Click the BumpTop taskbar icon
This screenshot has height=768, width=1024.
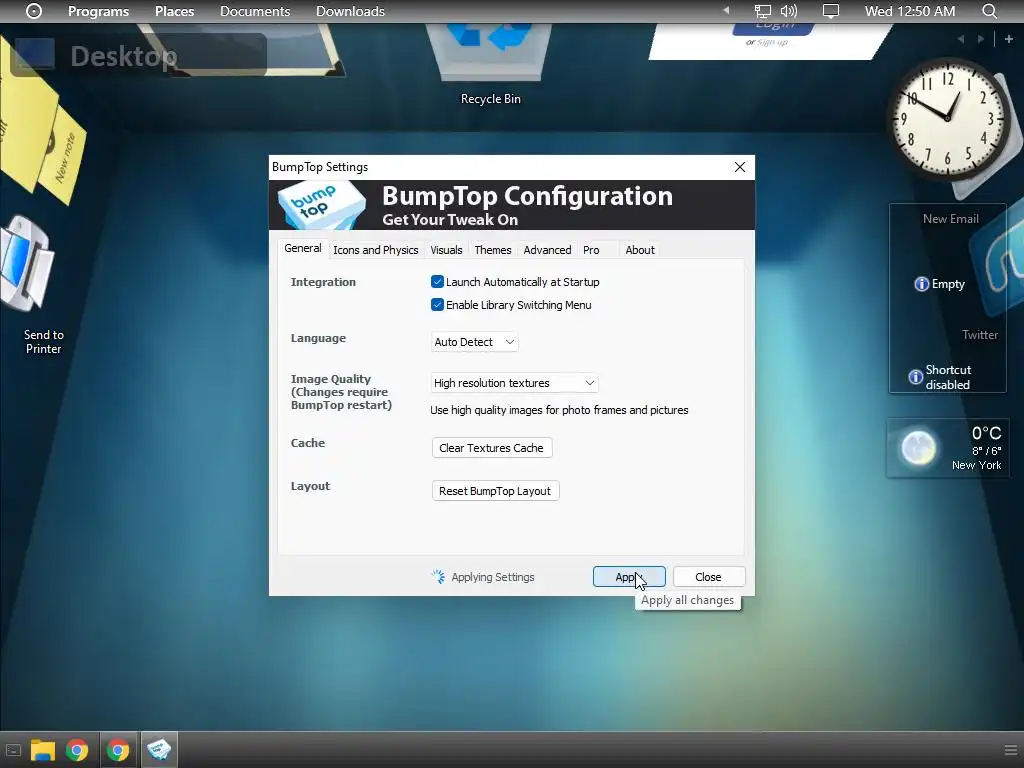click(159, 750)
